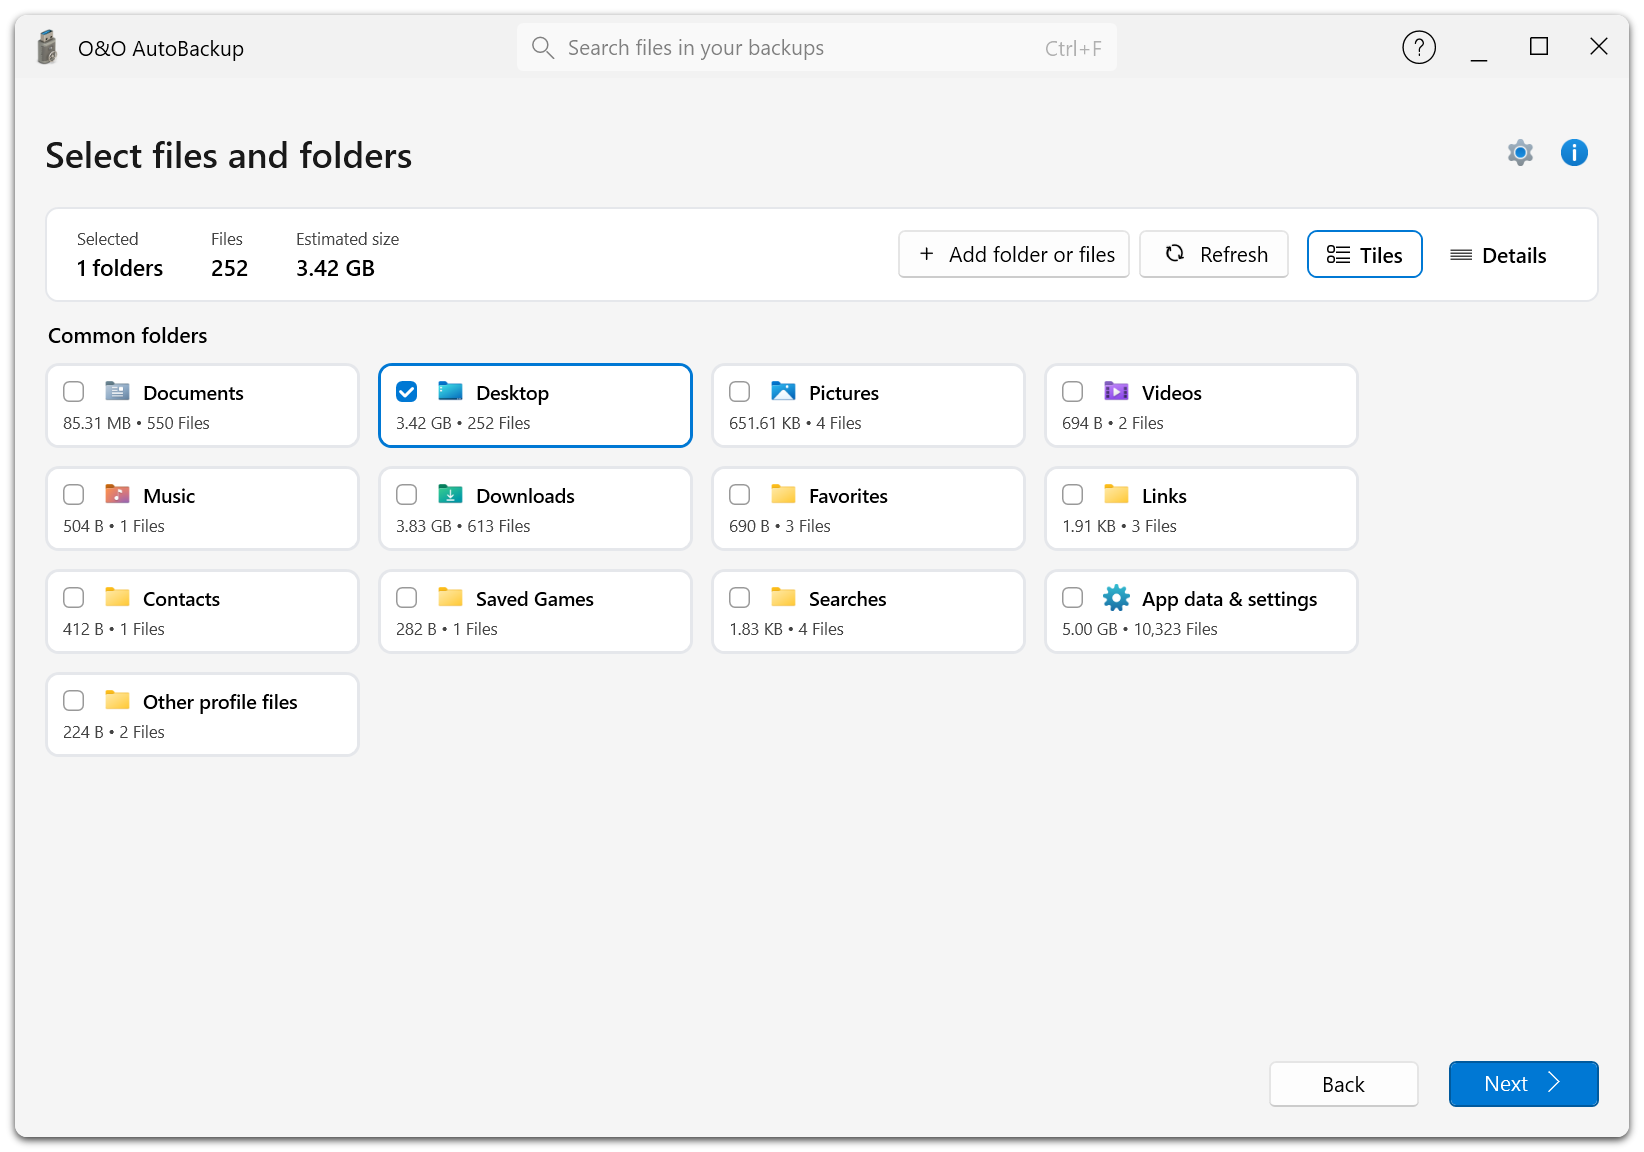Click the Pictures folder icon
The image size is (1644, 1152).
click(x=783, y=391)
